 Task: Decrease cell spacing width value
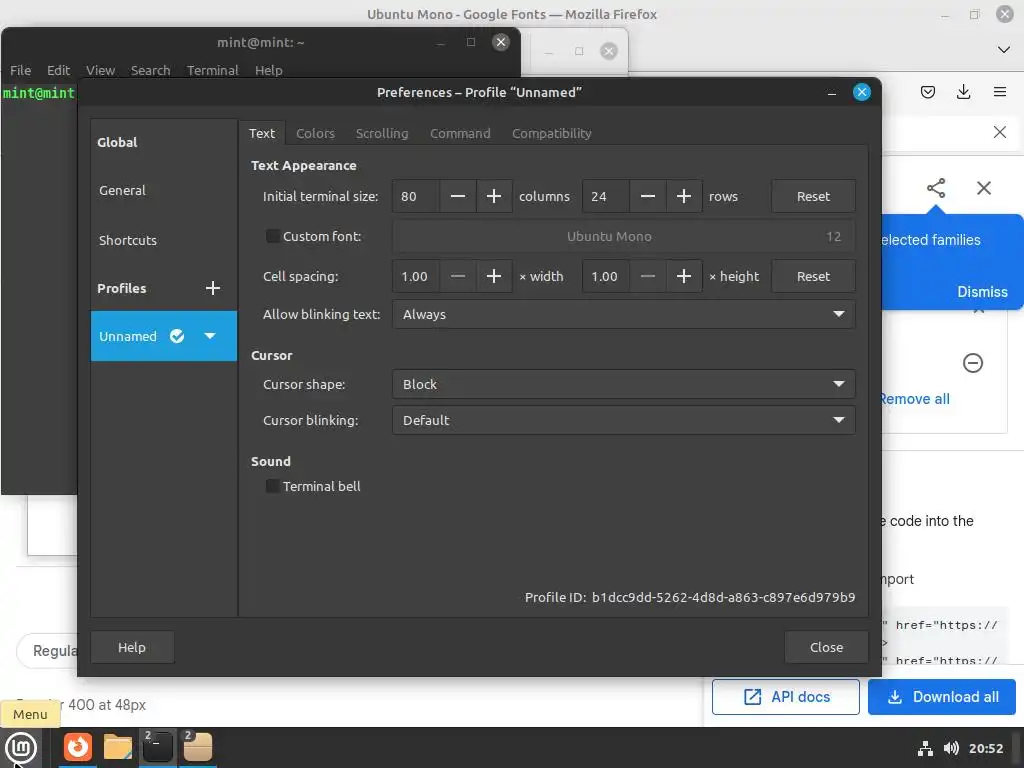(x=458, y=276)
